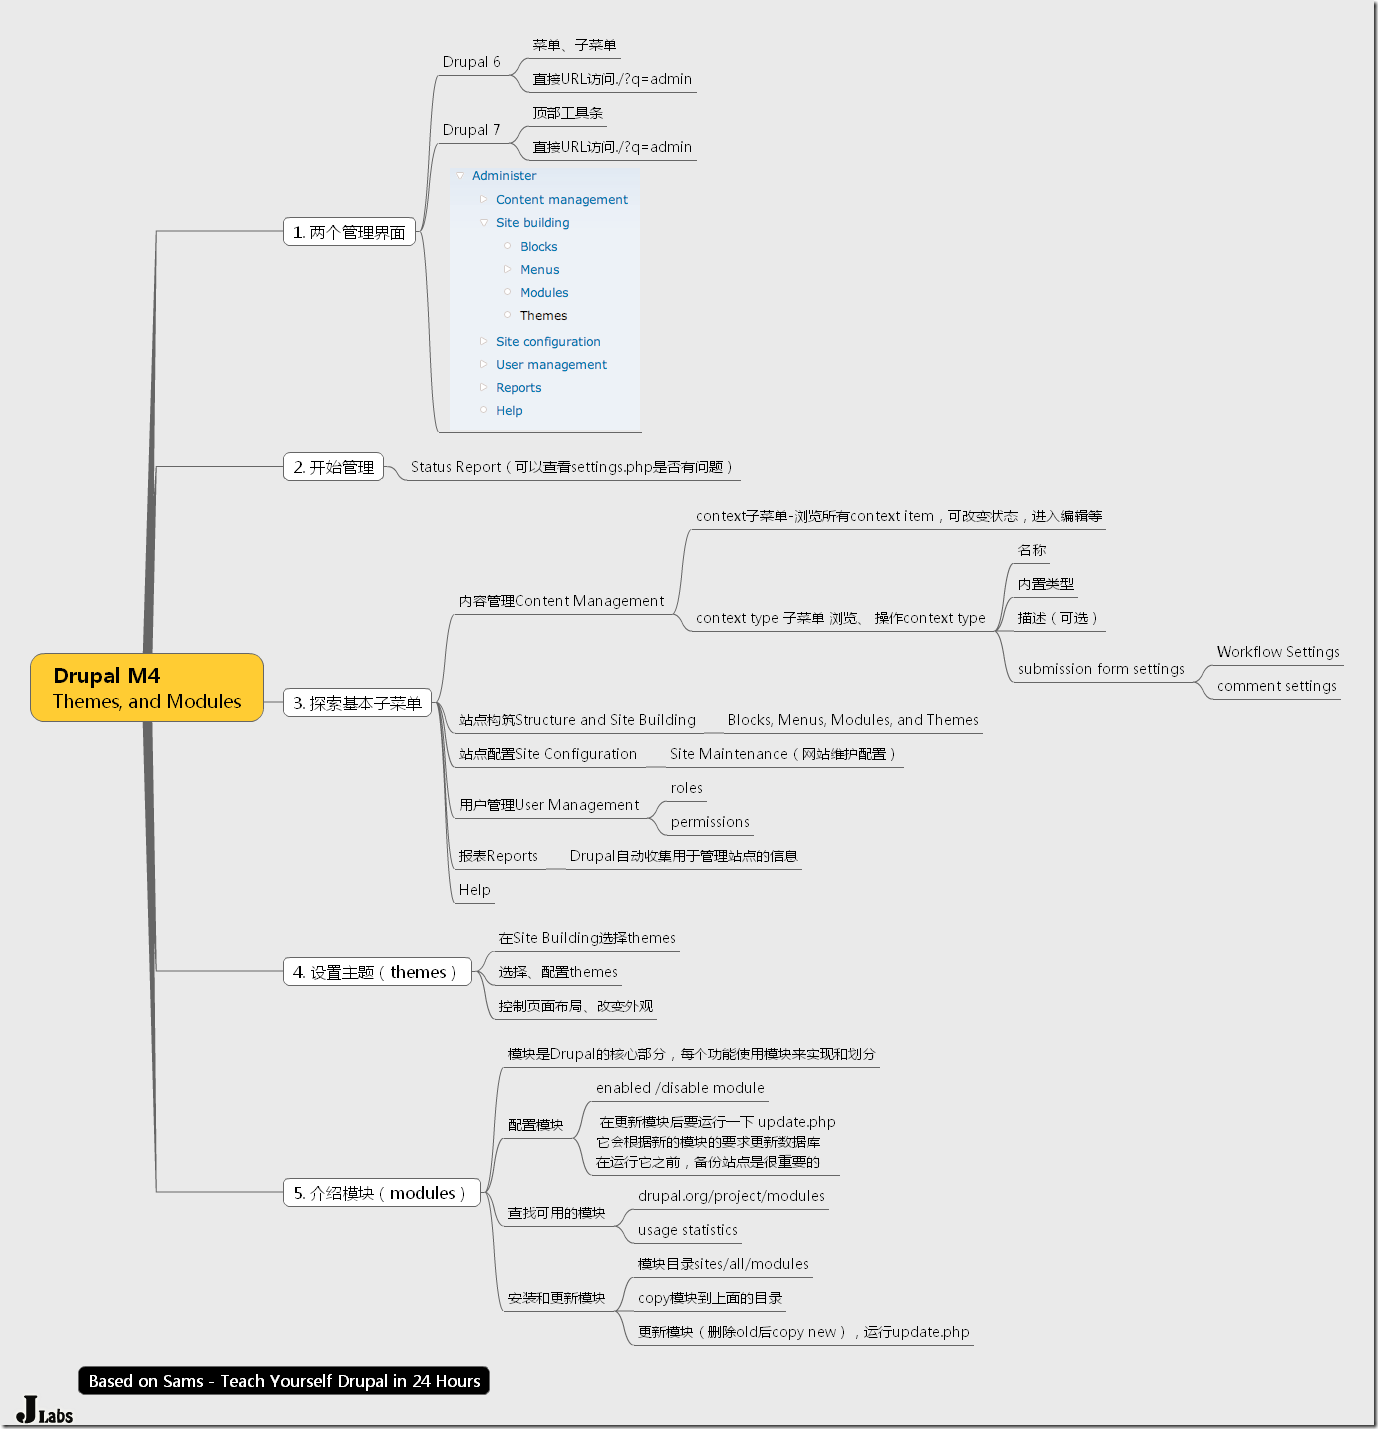Select the 'Drupal 7' subtopic
Screen dimensions: 1378x1429
click(472, 130)
